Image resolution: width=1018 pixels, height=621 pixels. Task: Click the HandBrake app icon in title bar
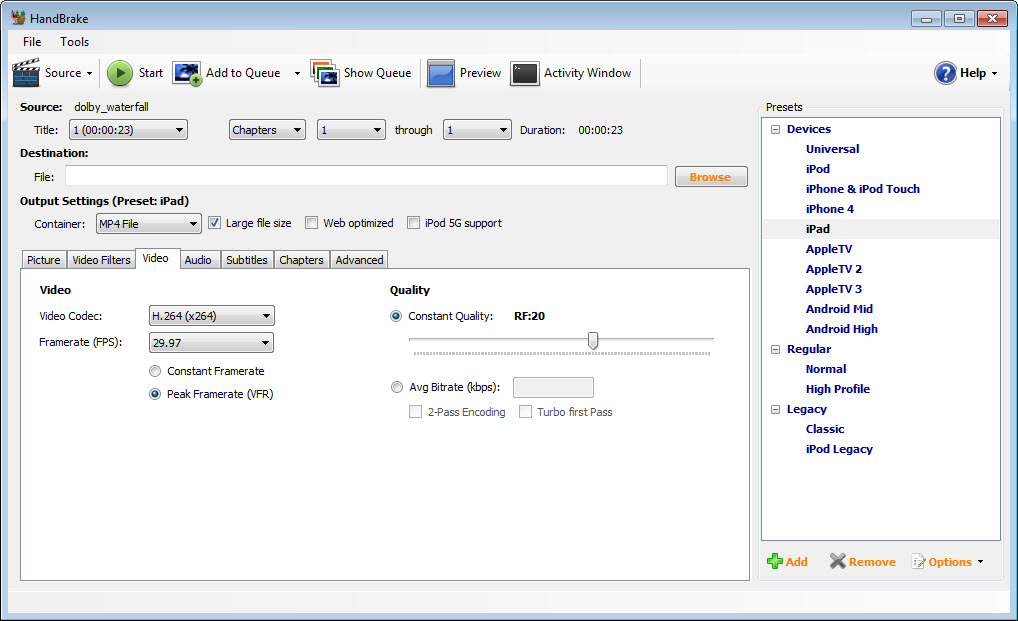click(18, 18)
